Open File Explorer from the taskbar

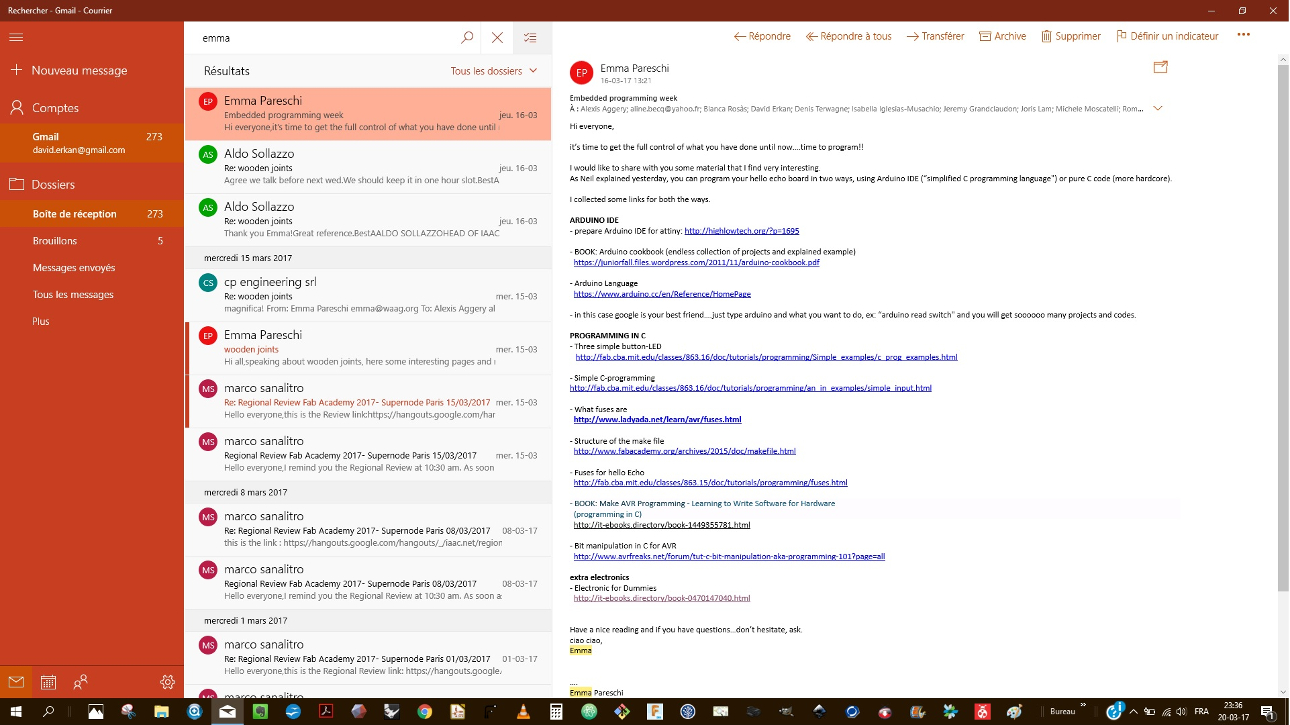(161, 712)
